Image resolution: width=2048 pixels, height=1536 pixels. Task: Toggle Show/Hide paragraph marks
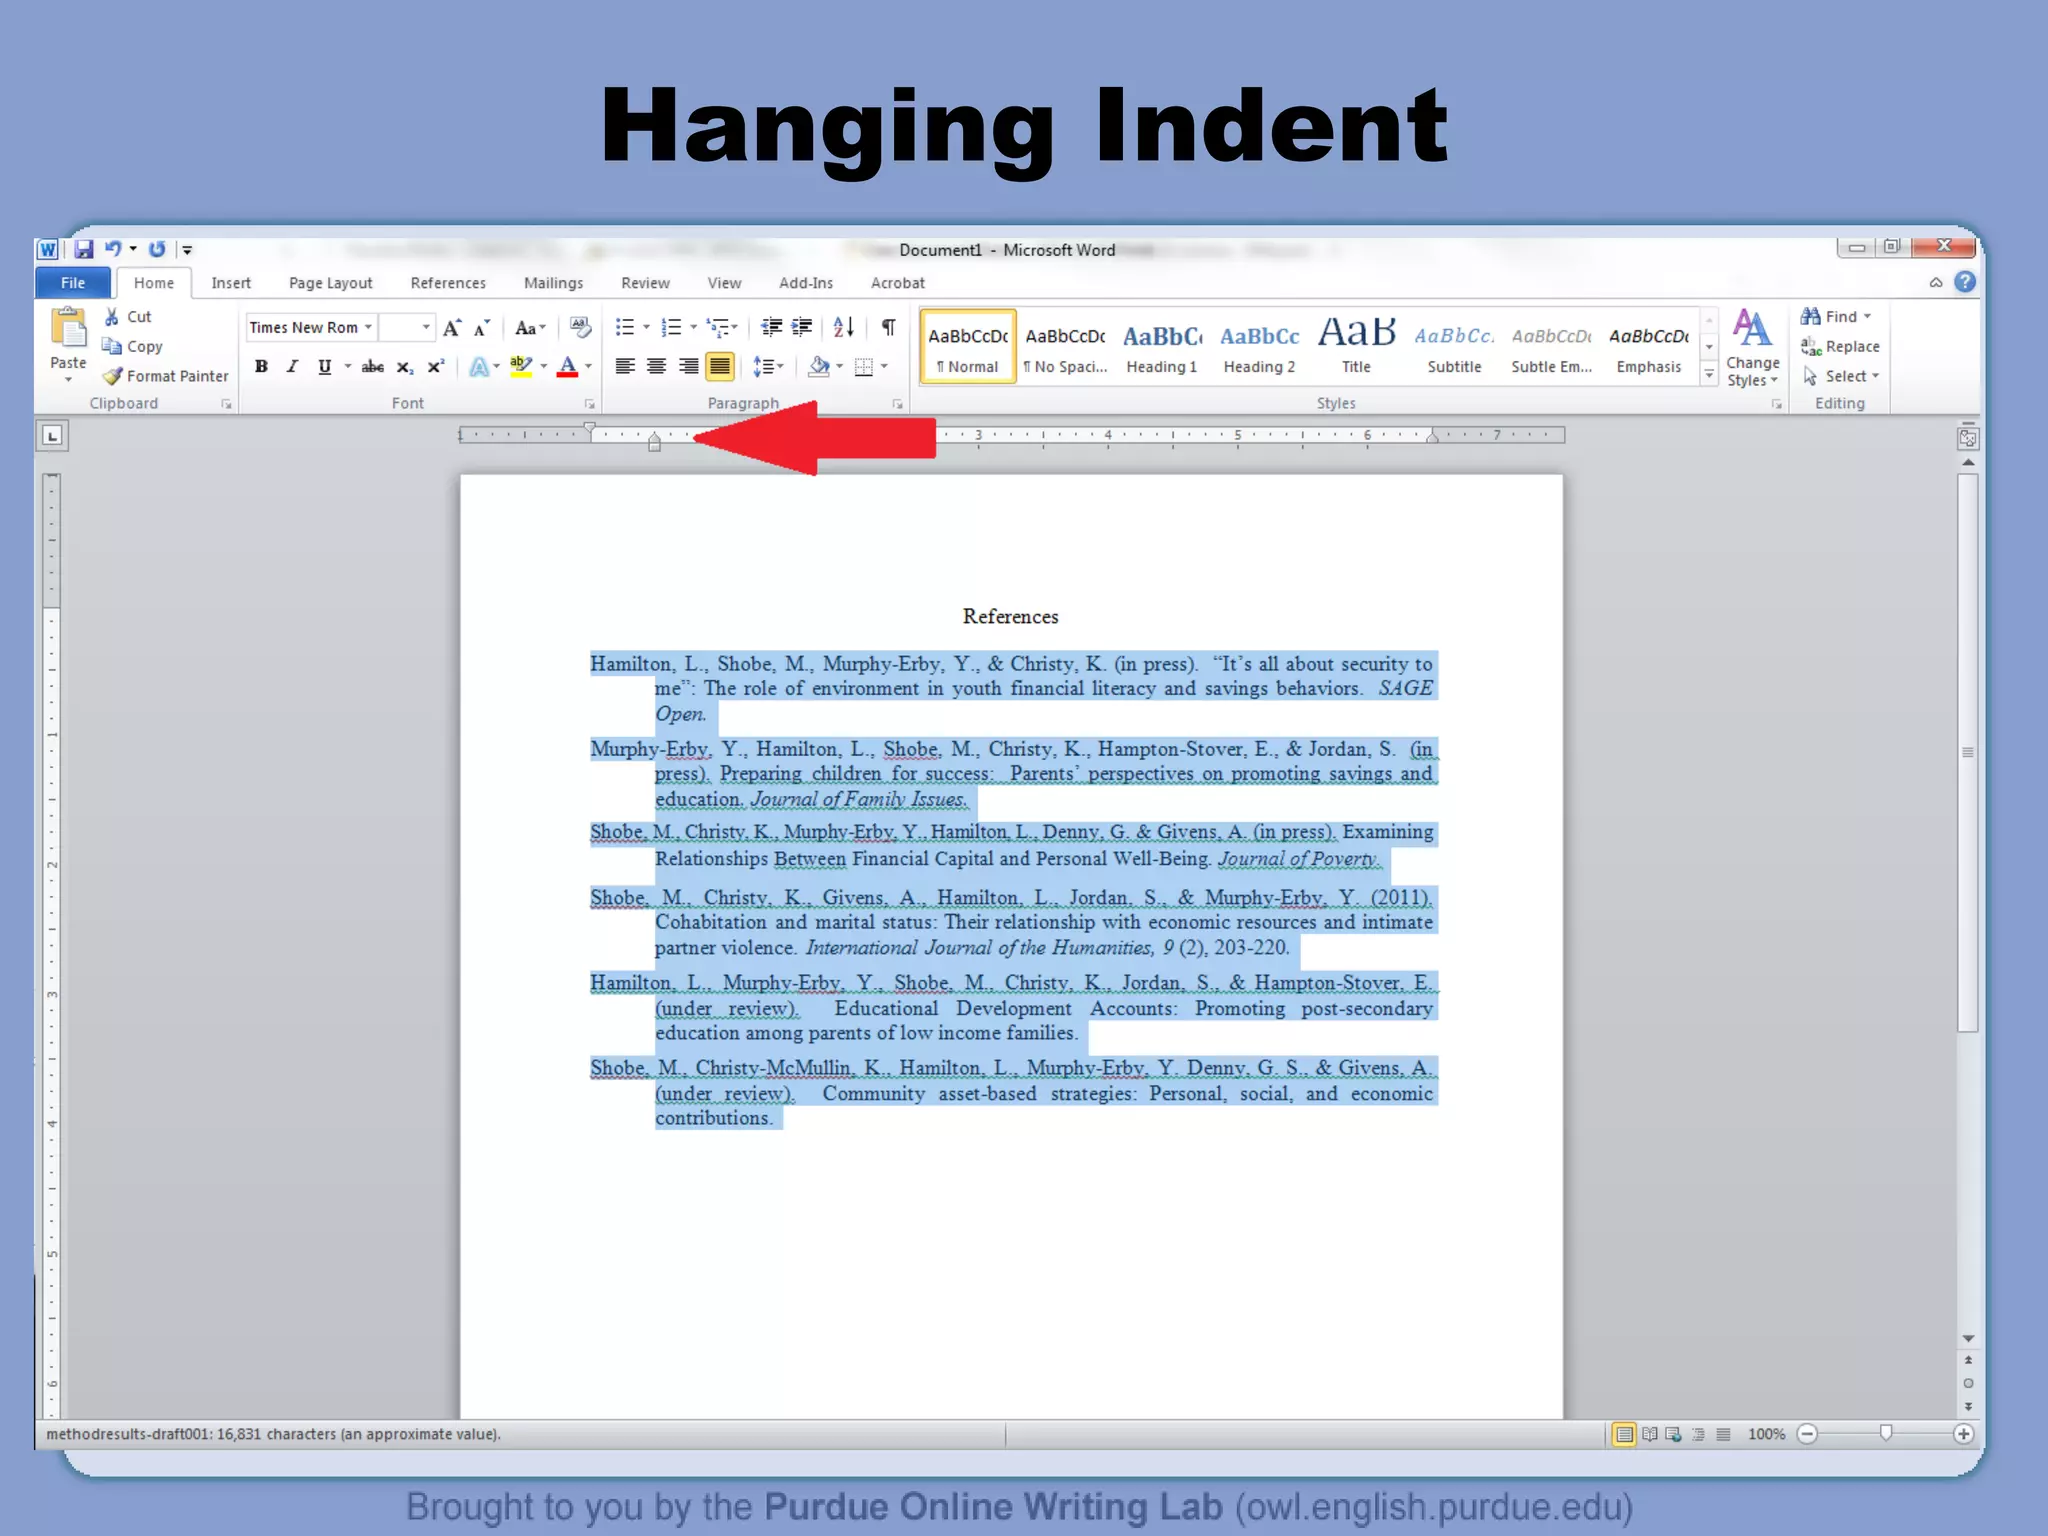point(888,328)
